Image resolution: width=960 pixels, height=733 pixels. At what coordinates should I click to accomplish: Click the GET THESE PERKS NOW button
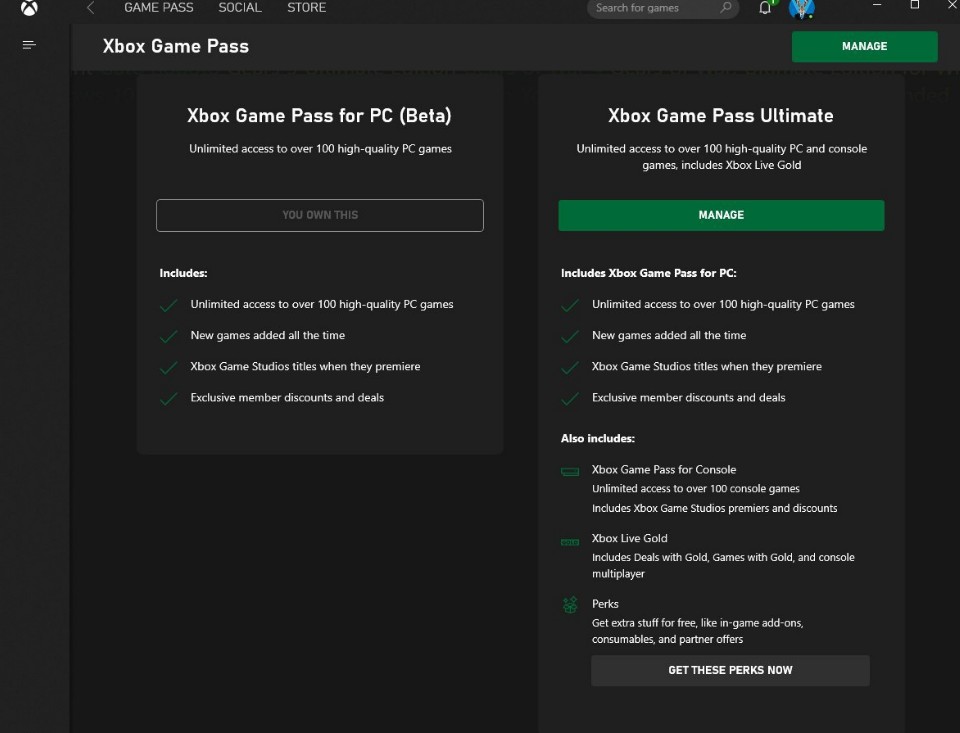click(x=730, y=670)
